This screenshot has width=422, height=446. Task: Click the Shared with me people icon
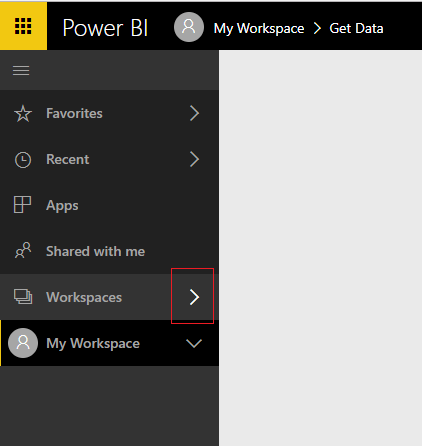click(x=23, y=250)
